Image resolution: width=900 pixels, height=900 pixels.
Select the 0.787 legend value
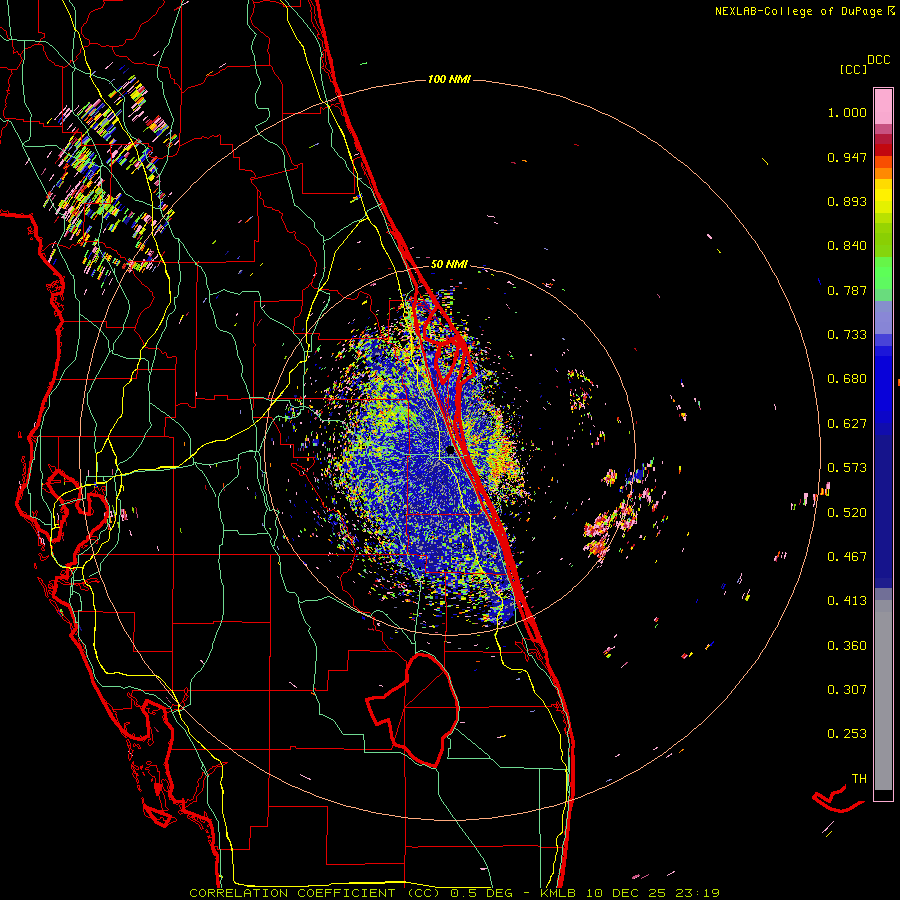(847, 290)
